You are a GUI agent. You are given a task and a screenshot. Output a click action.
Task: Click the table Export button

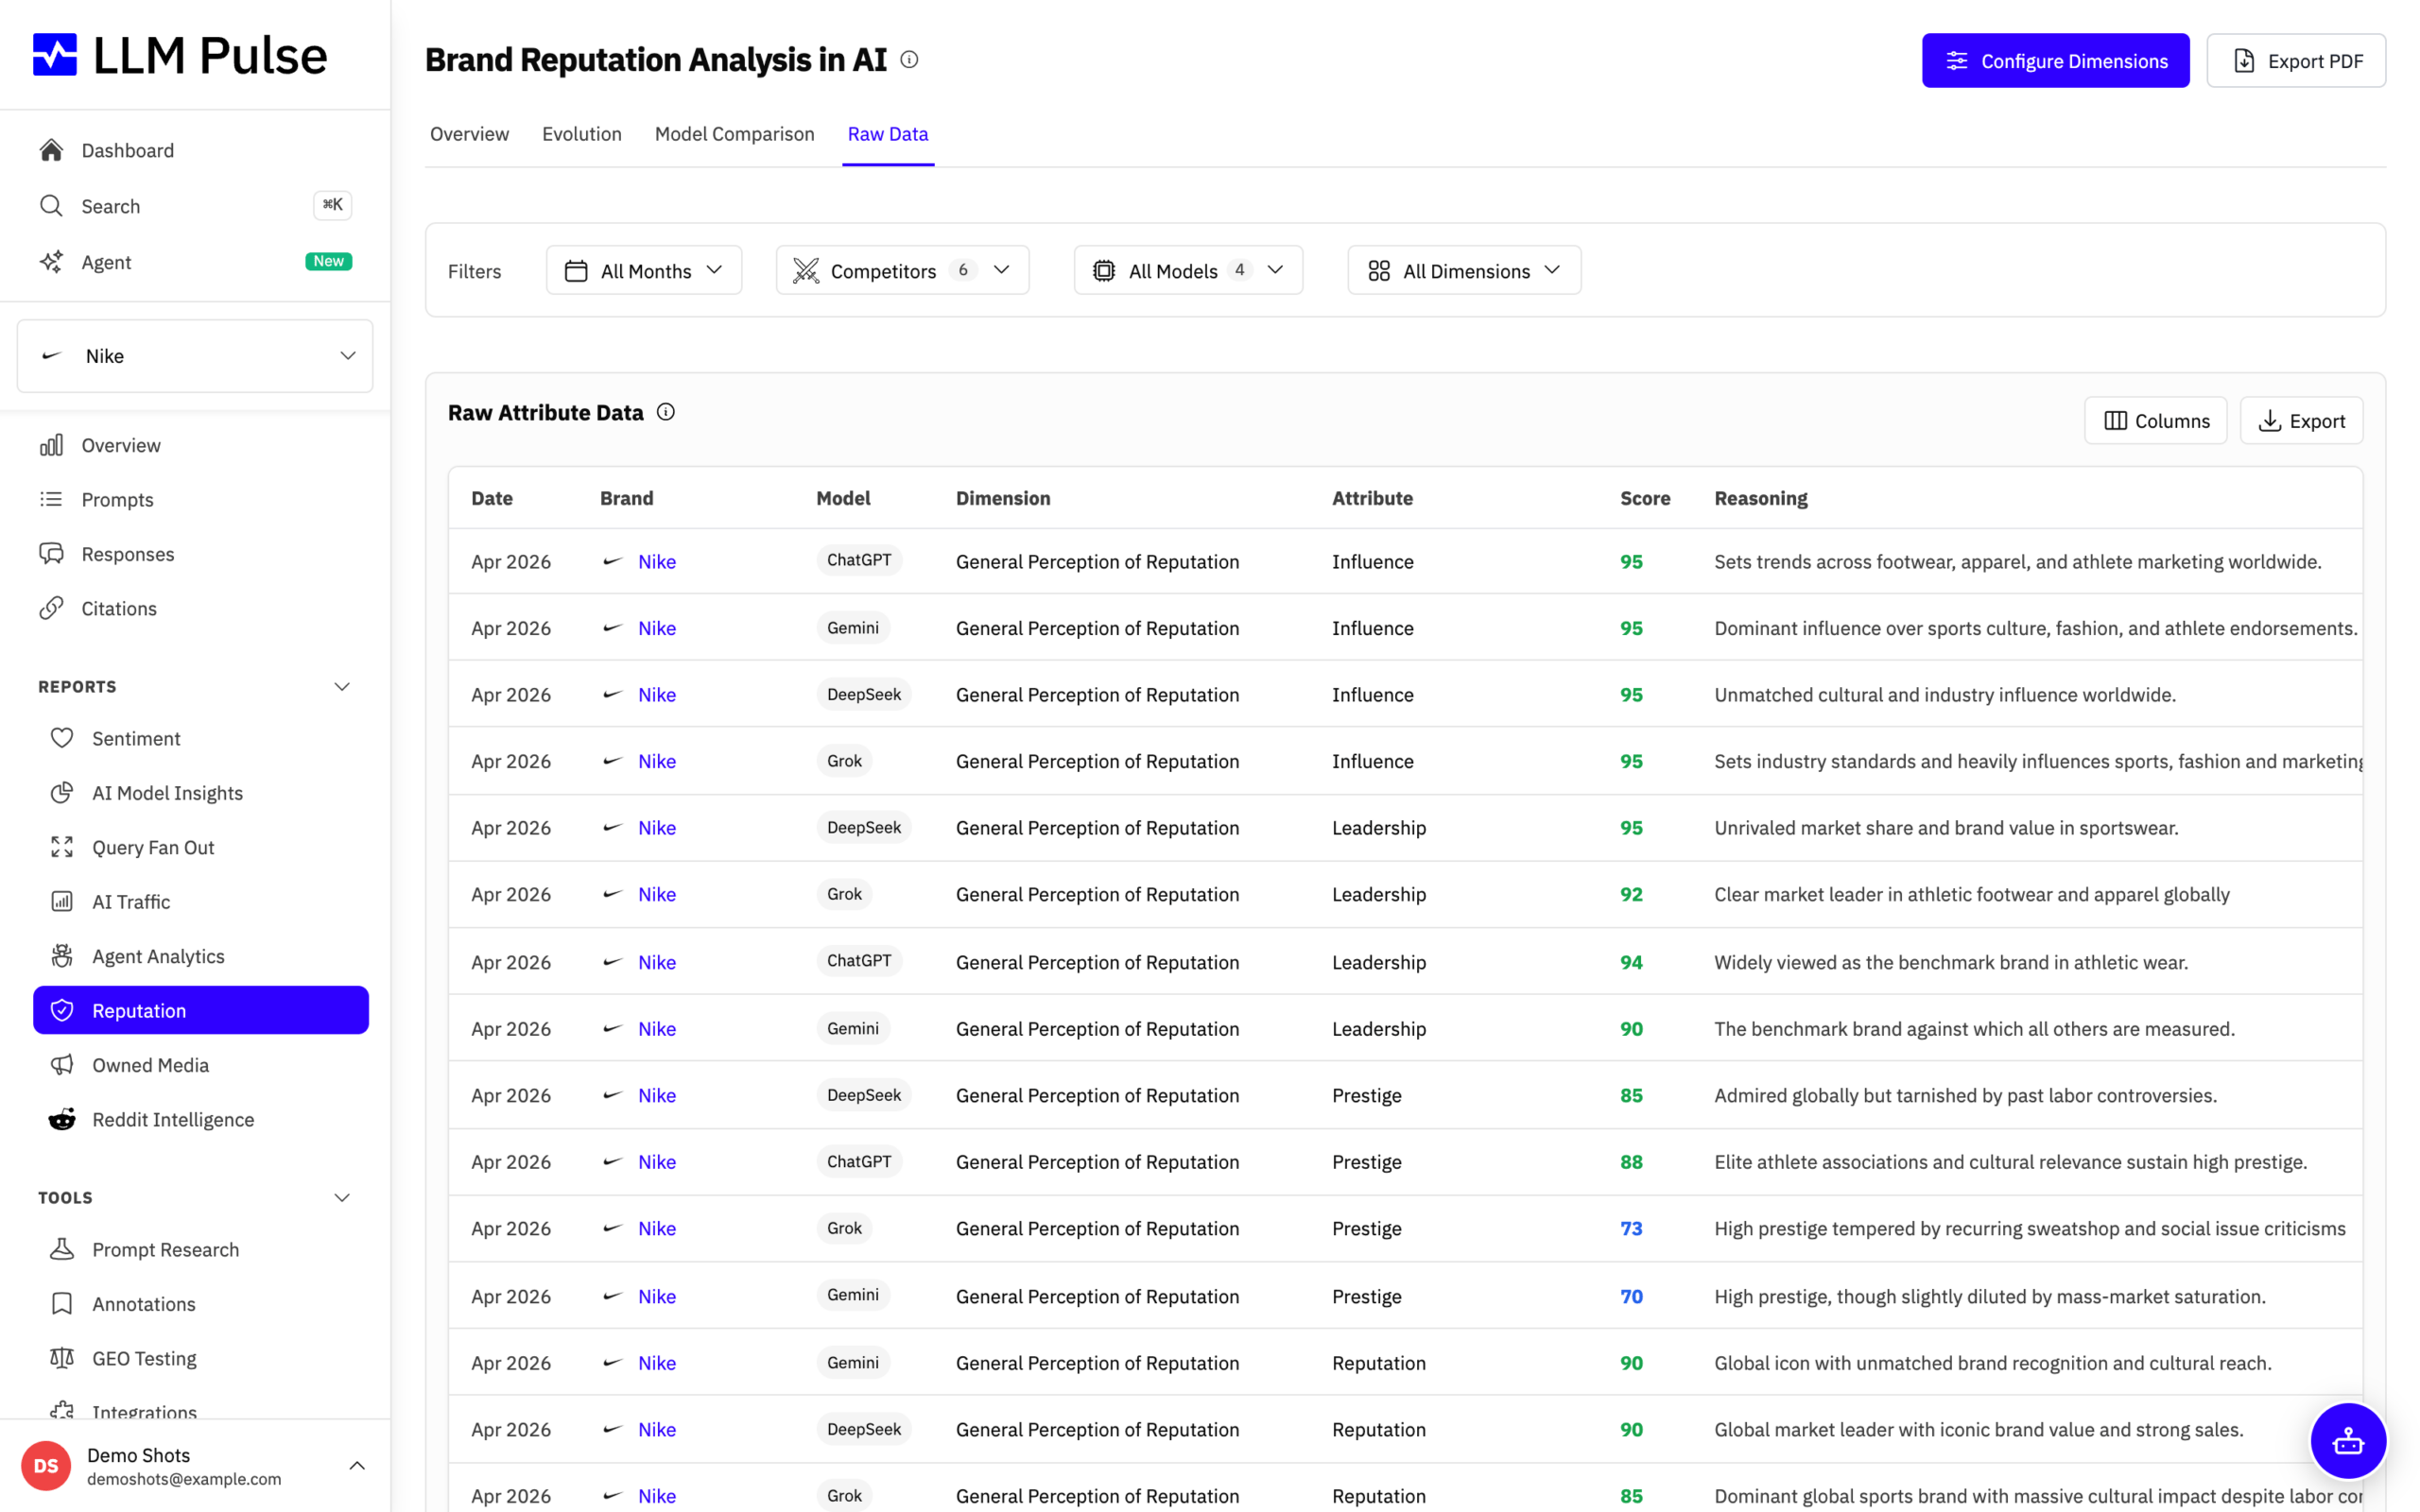(x=2301, y=421)
